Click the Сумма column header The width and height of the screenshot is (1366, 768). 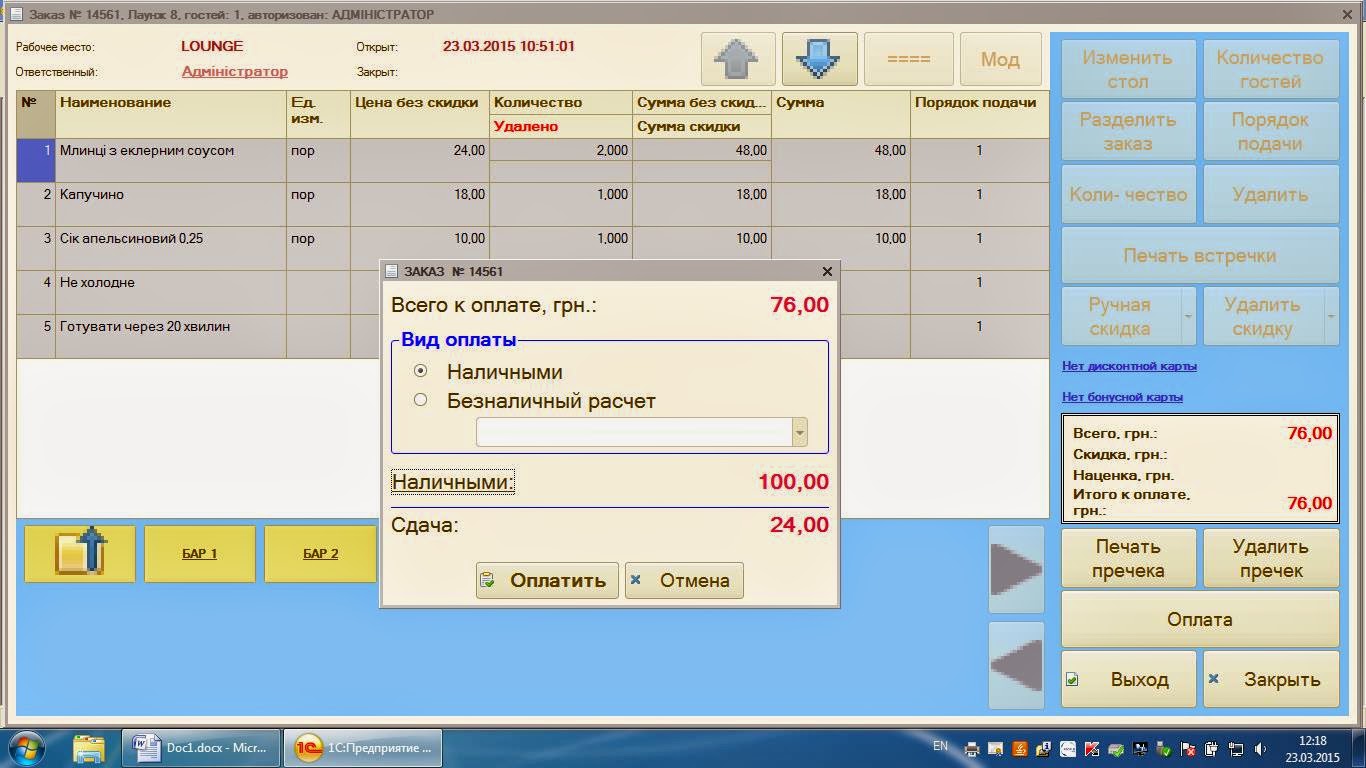[841, 115]
